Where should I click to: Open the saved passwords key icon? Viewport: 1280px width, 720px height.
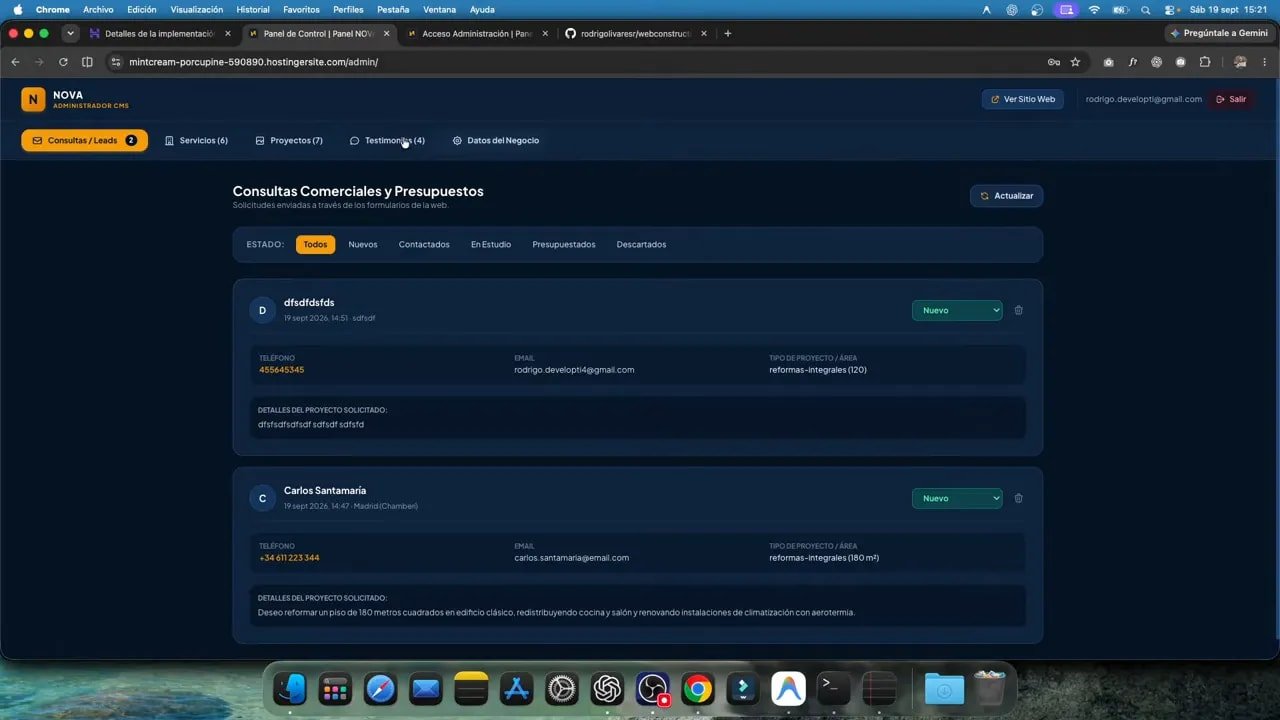1053,62
